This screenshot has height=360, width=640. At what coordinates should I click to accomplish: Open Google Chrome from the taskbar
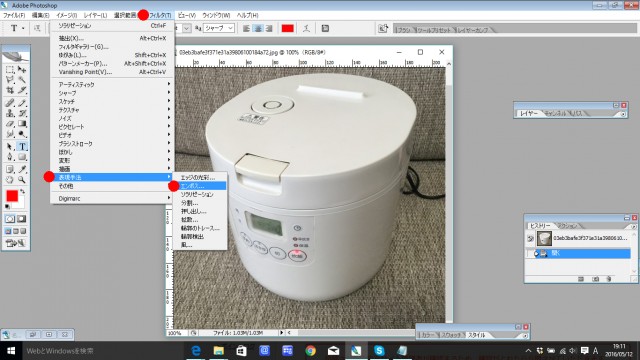[310, 351]
